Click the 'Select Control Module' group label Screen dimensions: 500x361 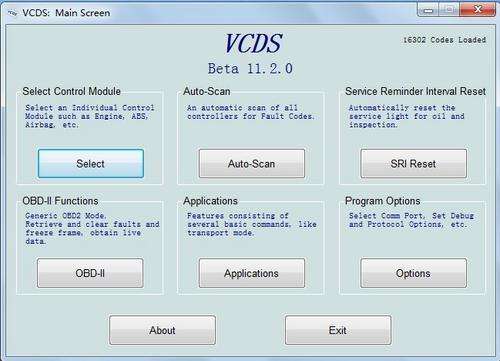(x=71, y=91)
